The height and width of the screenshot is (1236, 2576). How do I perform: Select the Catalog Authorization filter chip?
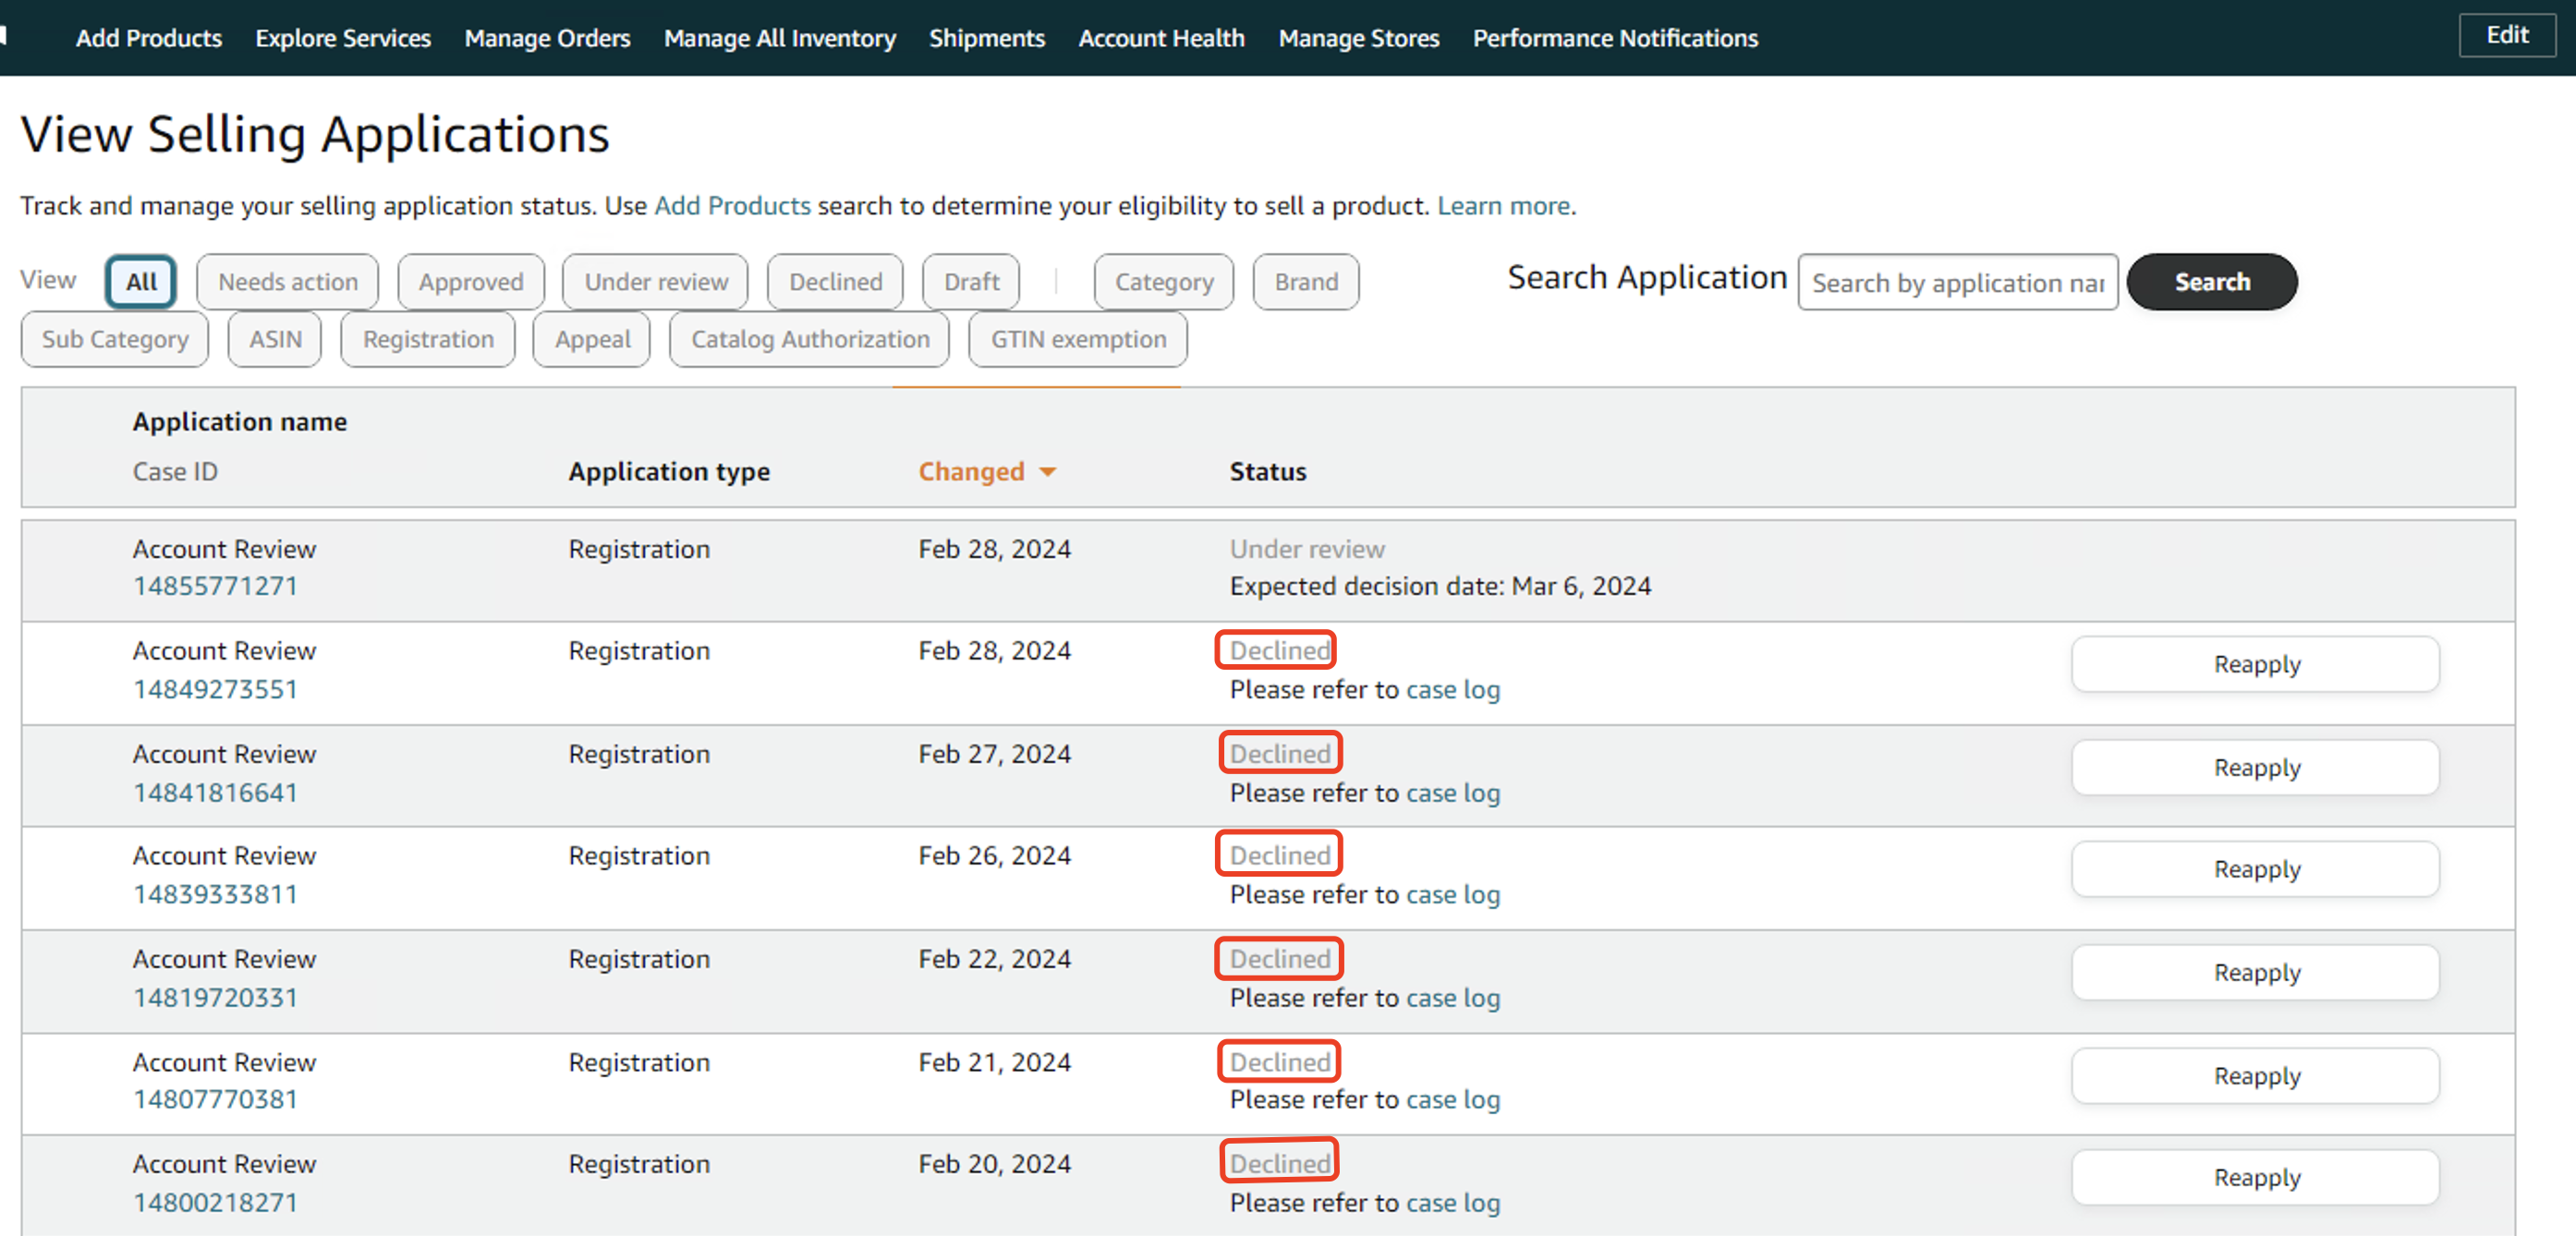(810, 340)
